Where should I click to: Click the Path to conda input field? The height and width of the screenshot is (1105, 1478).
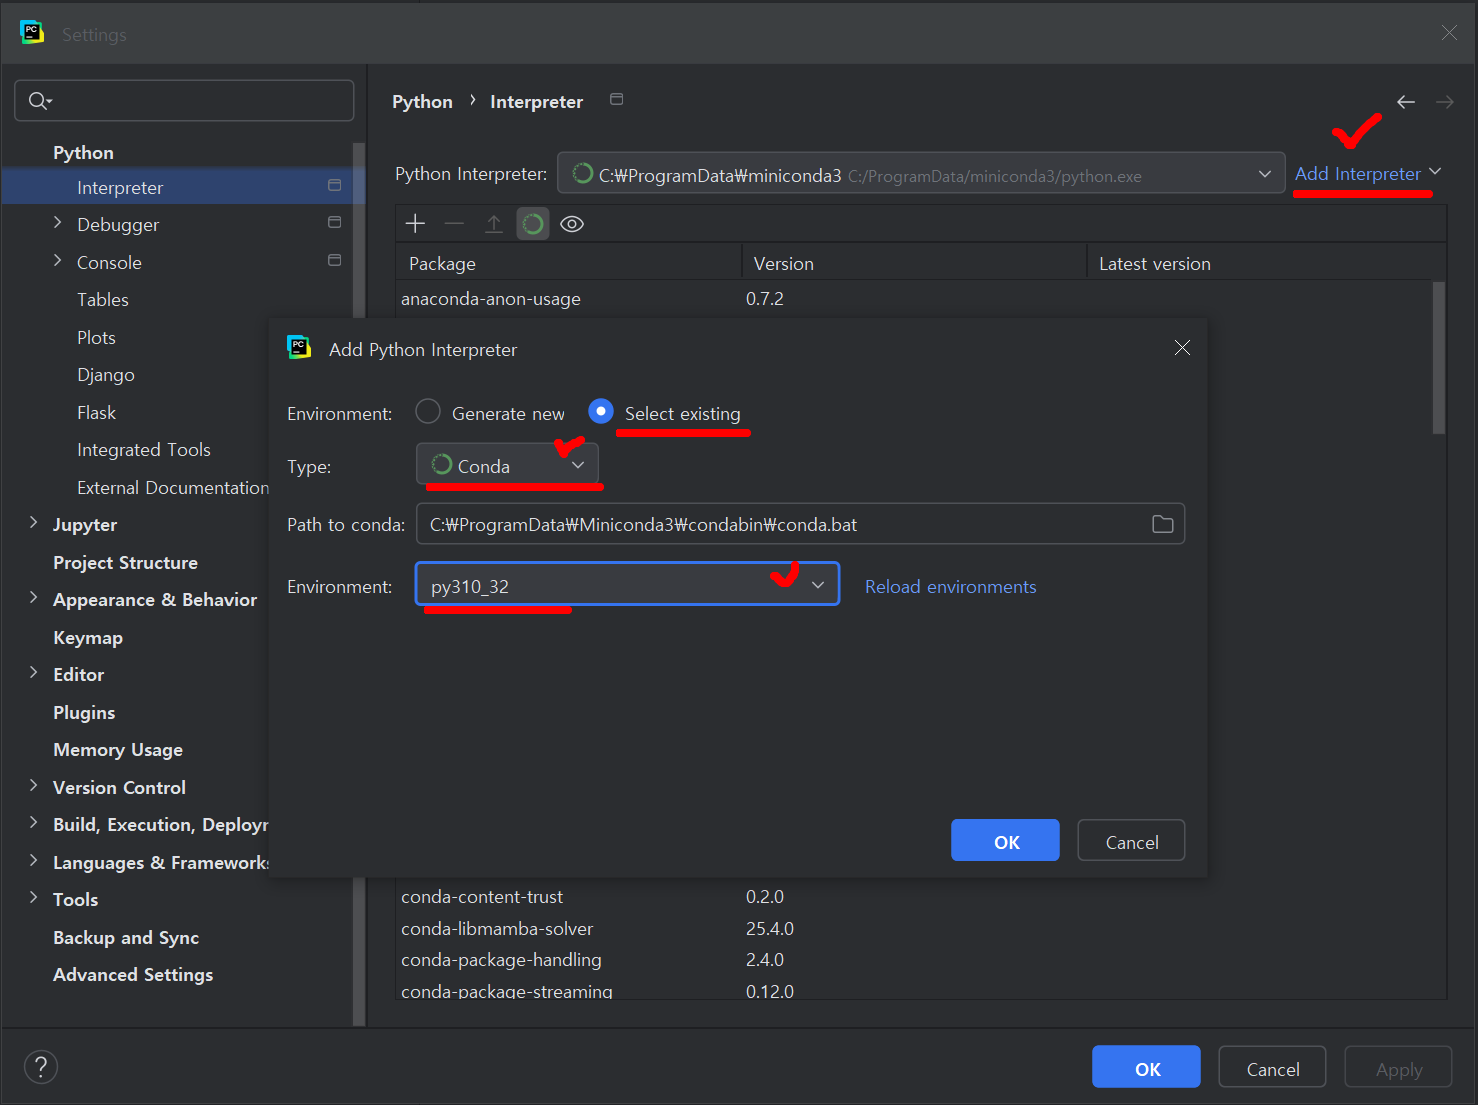[800, 524]
